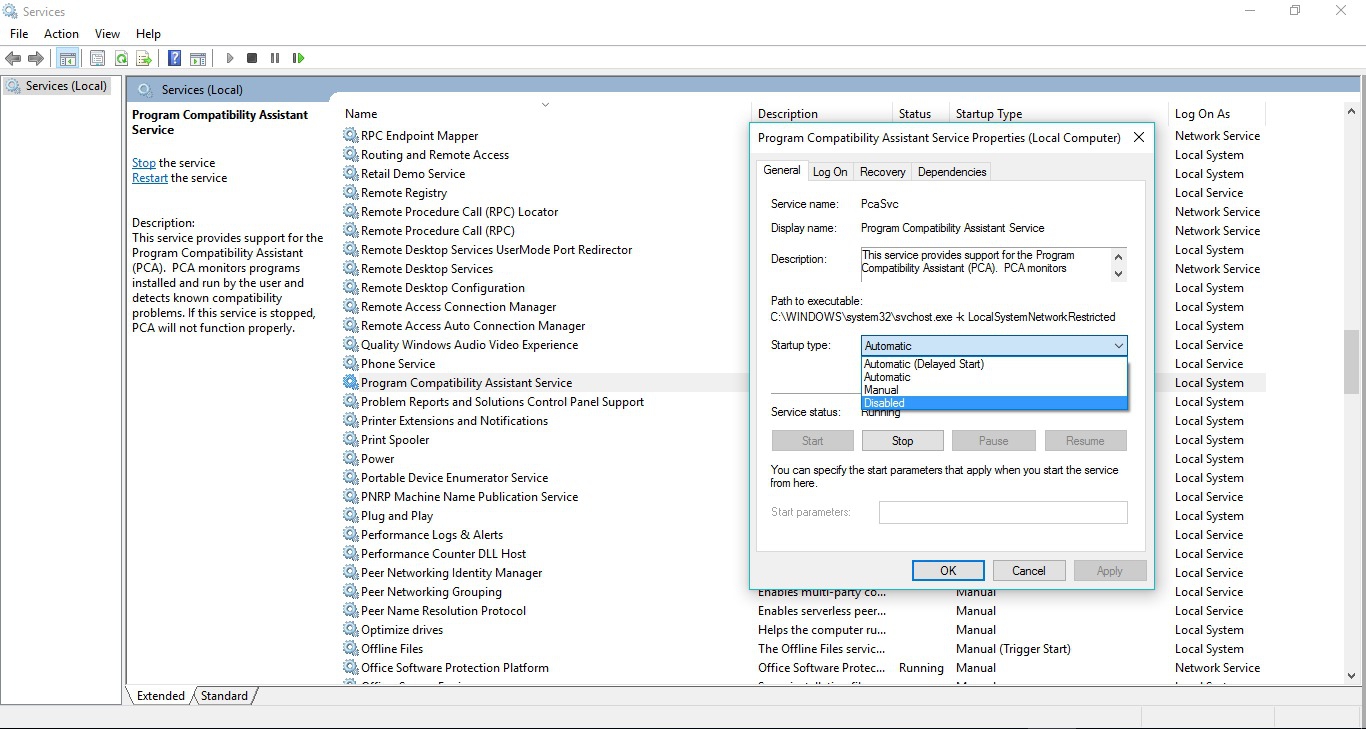The height and width of the screenshot is (729, 1366).
Task: Click the Back arrow in the toolbar
Action: (13, 58)
